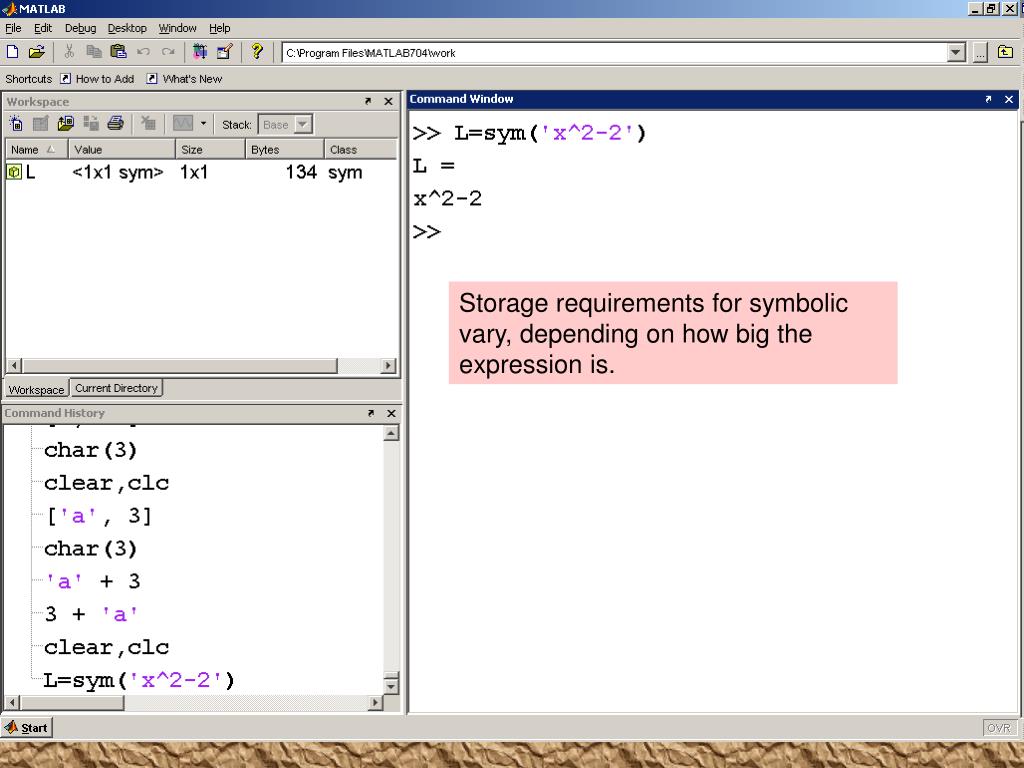
Task: Click the Paste clipboard icon
Action: [118, 52]
